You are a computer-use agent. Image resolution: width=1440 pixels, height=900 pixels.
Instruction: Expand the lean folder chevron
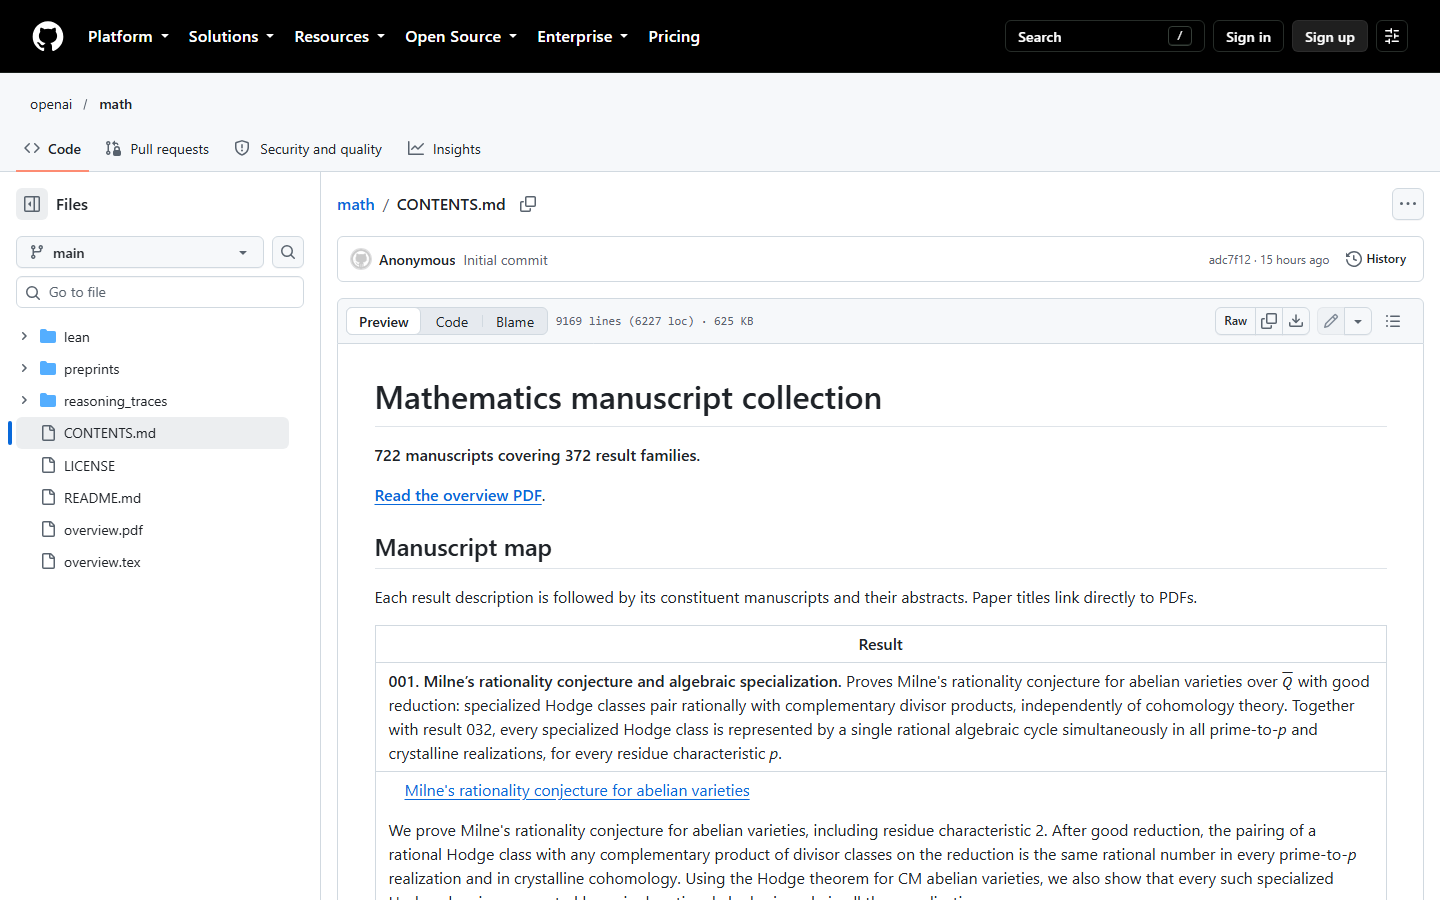click(x=24, y=337)
